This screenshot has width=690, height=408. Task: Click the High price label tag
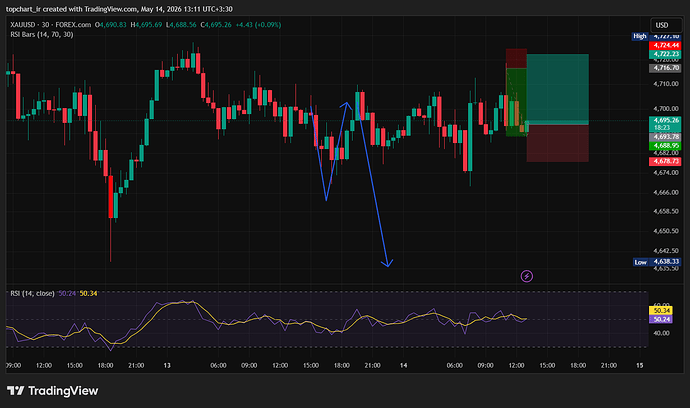tap(640, 36)
